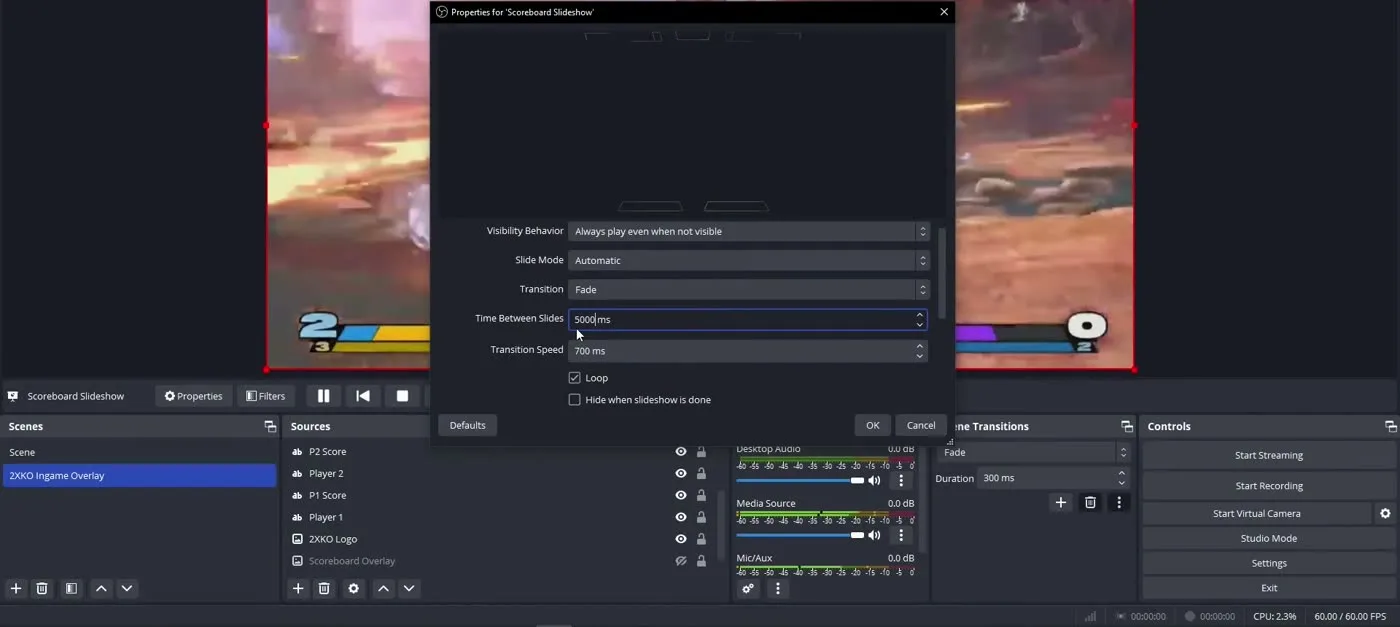The height and width of the screenshot is (627, 1400).
Task: Open Virtual Camera settings gear
Action: 1385,513
